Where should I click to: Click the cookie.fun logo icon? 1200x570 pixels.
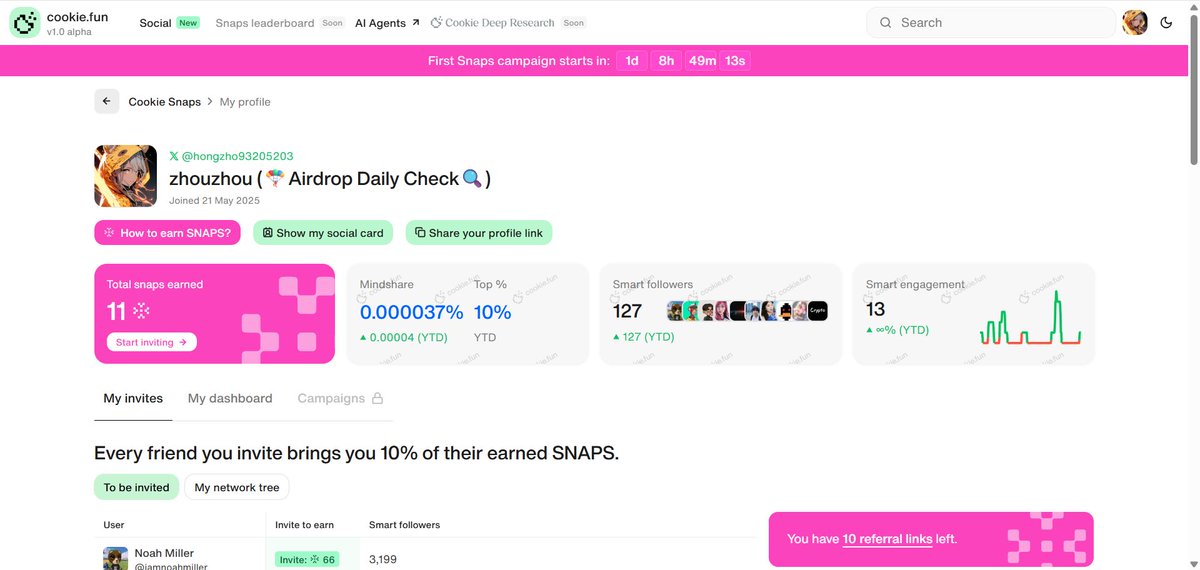(x=25, y=23)
